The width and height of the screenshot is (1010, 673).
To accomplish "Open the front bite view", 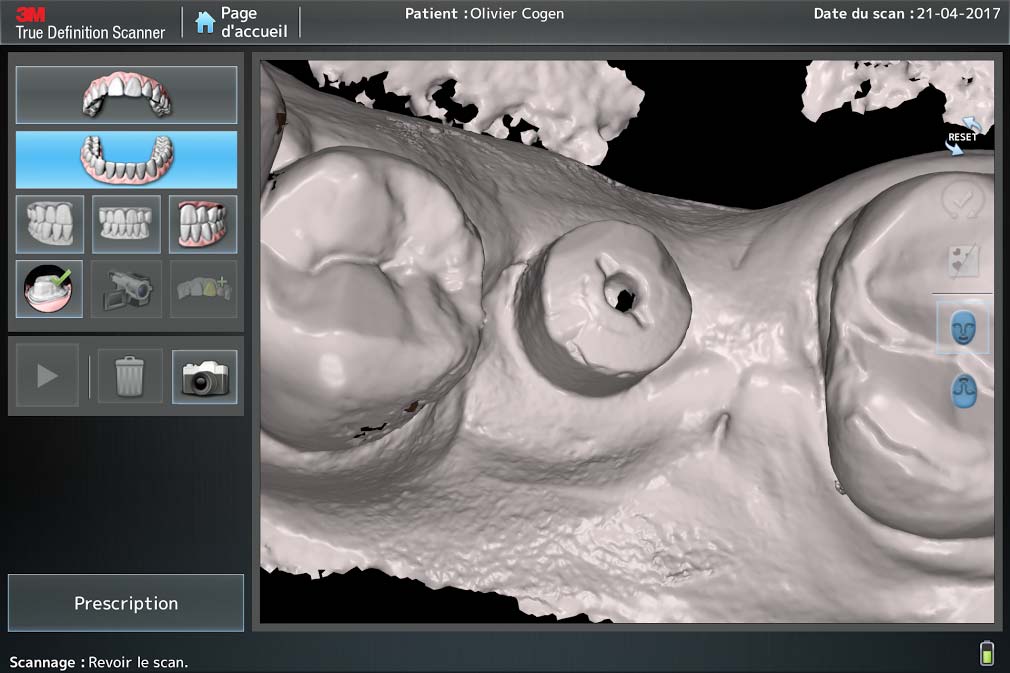I will (x=126, y=224).
